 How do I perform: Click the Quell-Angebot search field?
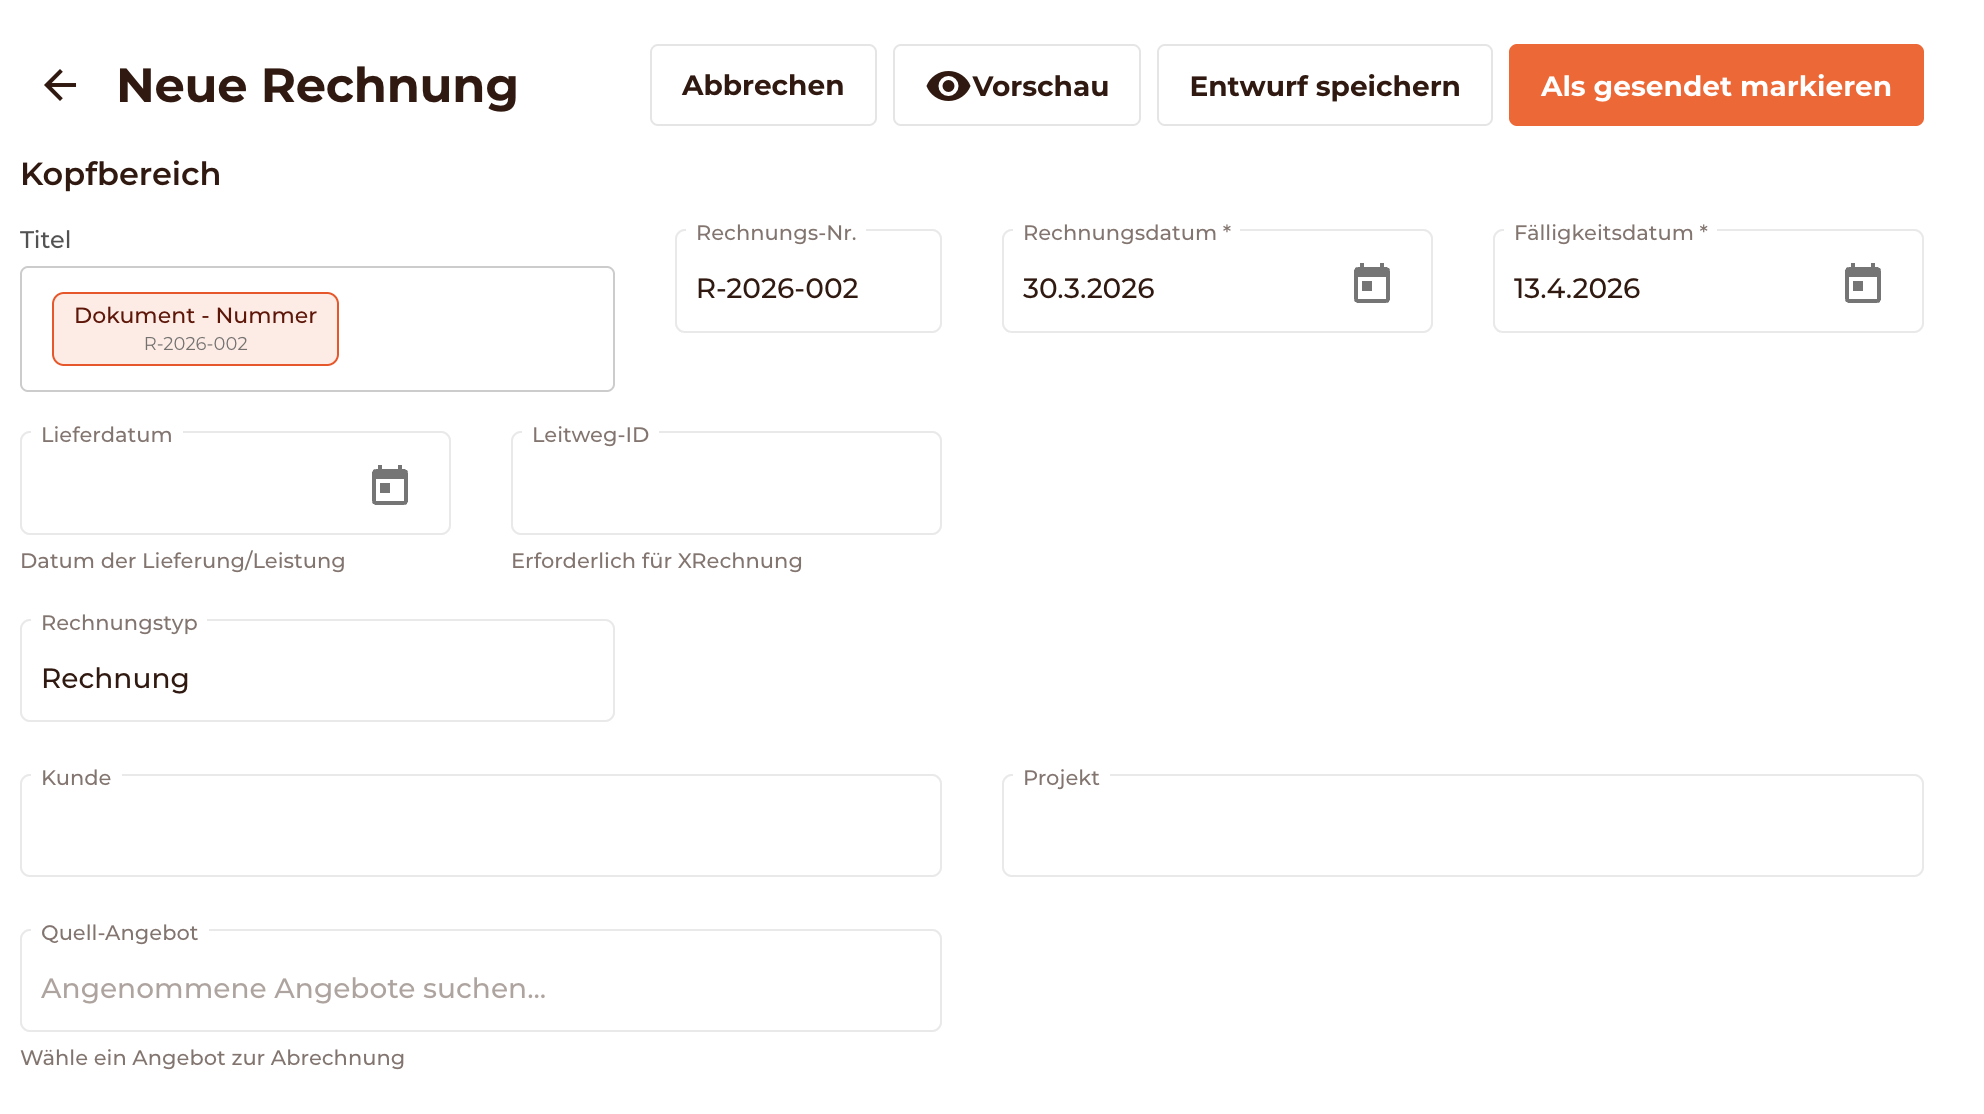pyautogui.click(x=480, y=987)
